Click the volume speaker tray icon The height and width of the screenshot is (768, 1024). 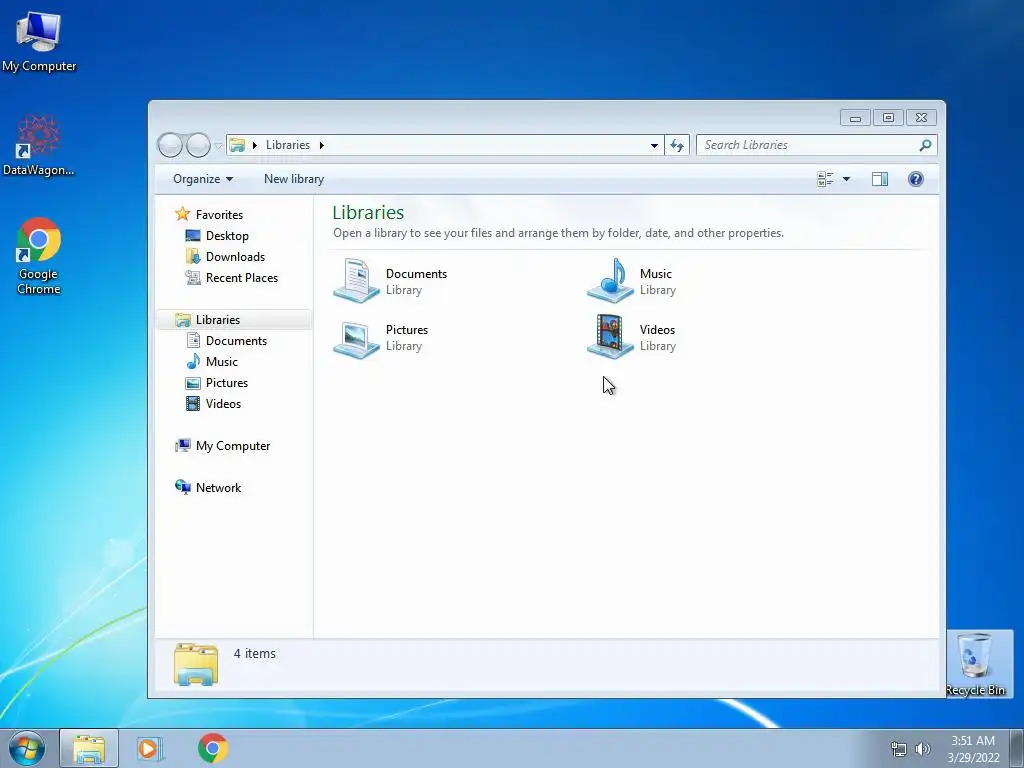(x=923, y=749)
